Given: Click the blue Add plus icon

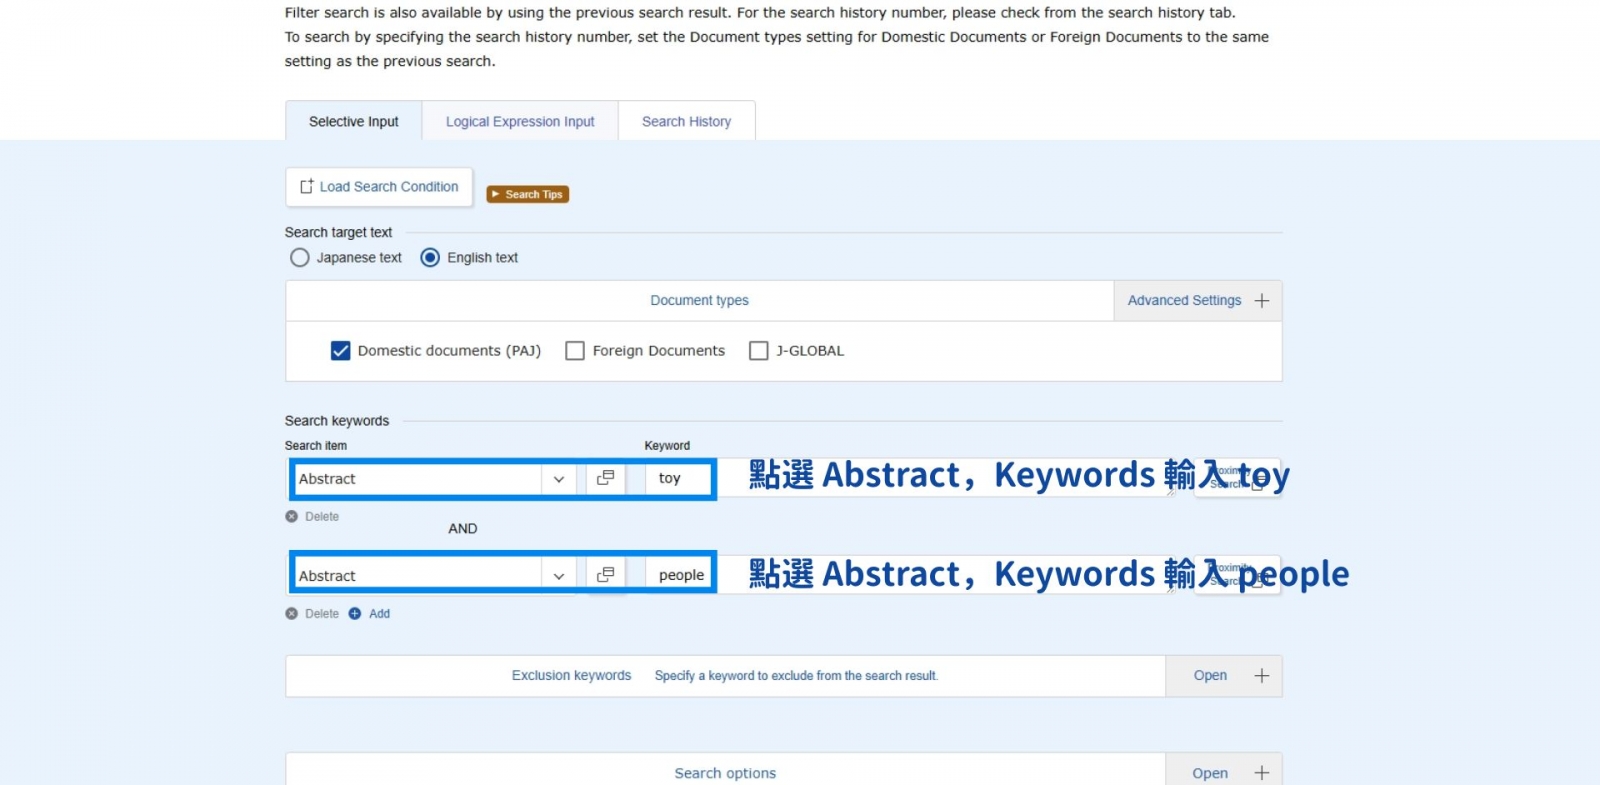Looking at the screenshot, I should pos(355,614).
